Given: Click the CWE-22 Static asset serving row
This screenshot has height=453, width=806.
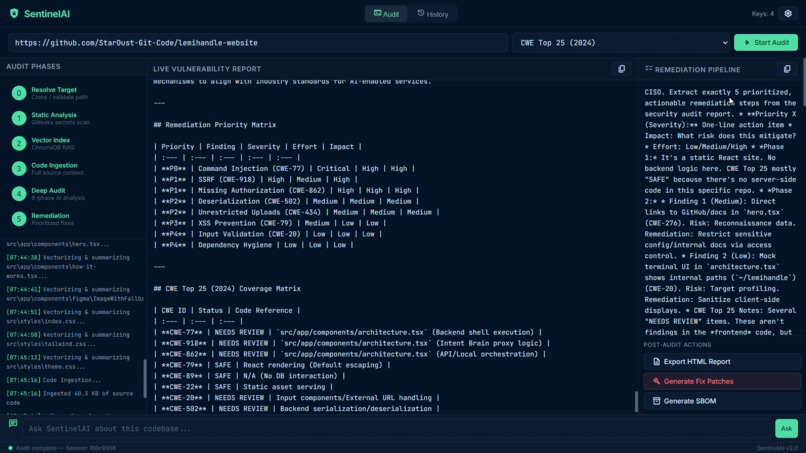Looking at the screenshot, I should click(x=243, y=387).
